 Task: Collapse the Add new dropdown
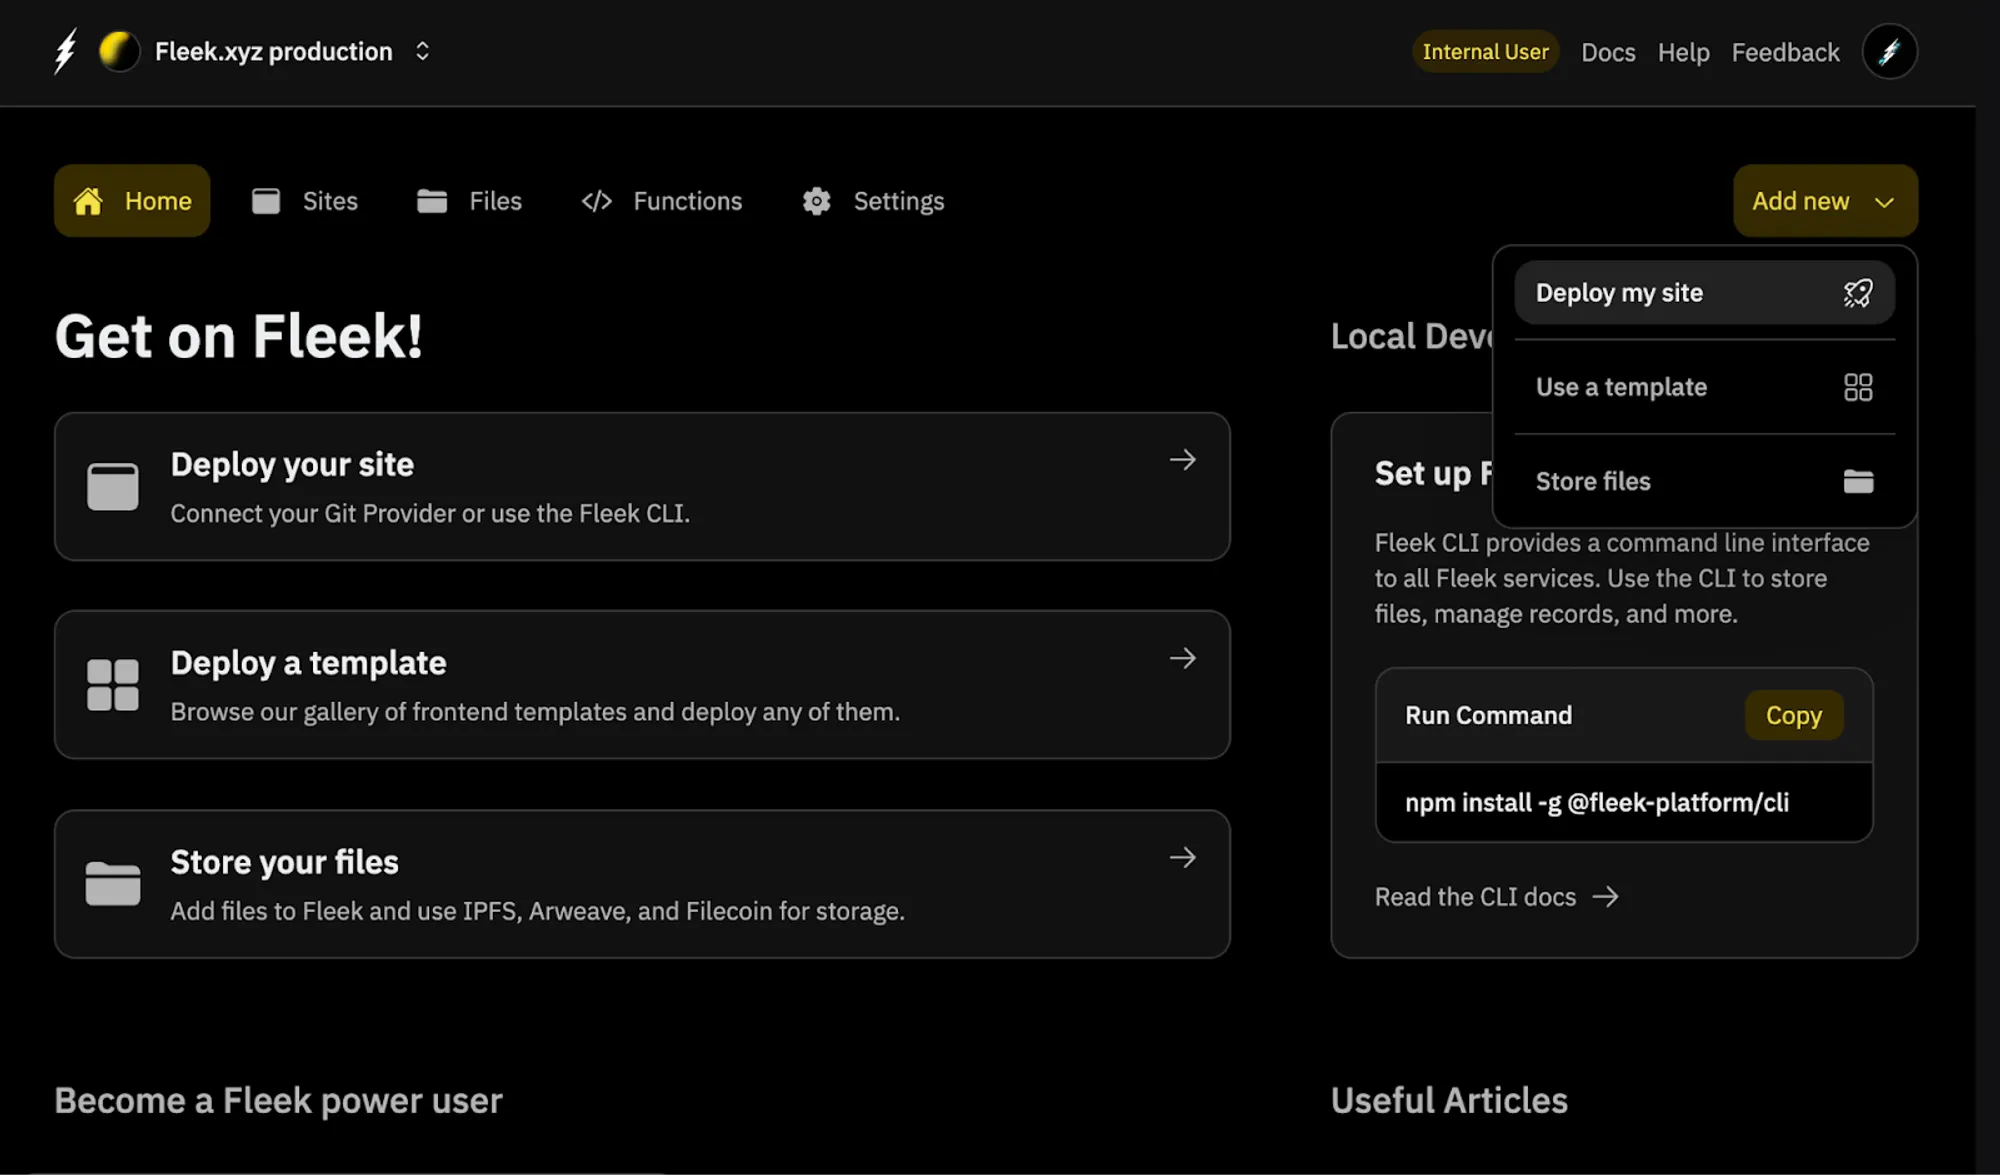pos(1824,201)
